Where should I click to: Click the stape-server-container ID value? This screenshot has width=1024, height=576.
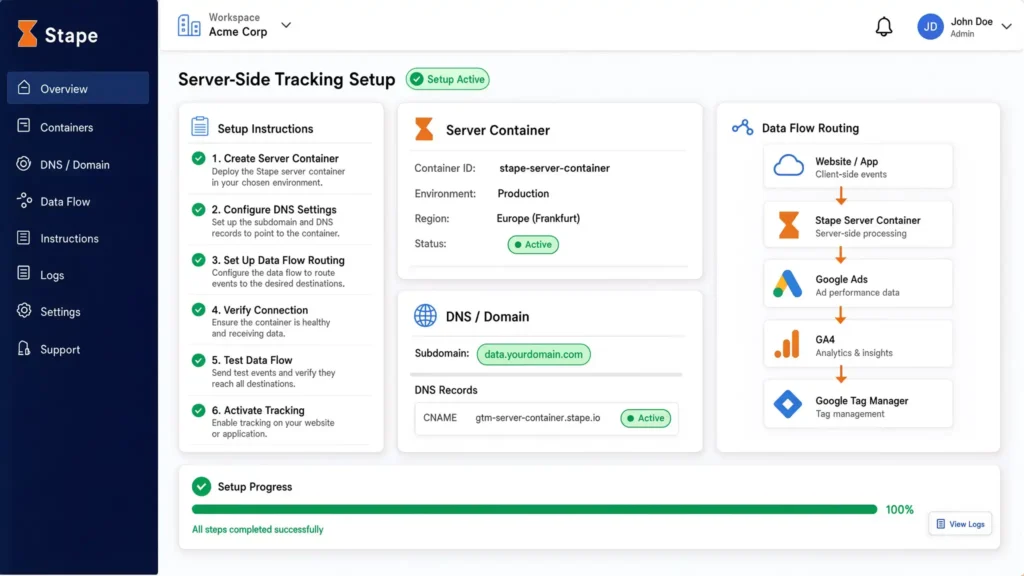click(x=554, y=168)
